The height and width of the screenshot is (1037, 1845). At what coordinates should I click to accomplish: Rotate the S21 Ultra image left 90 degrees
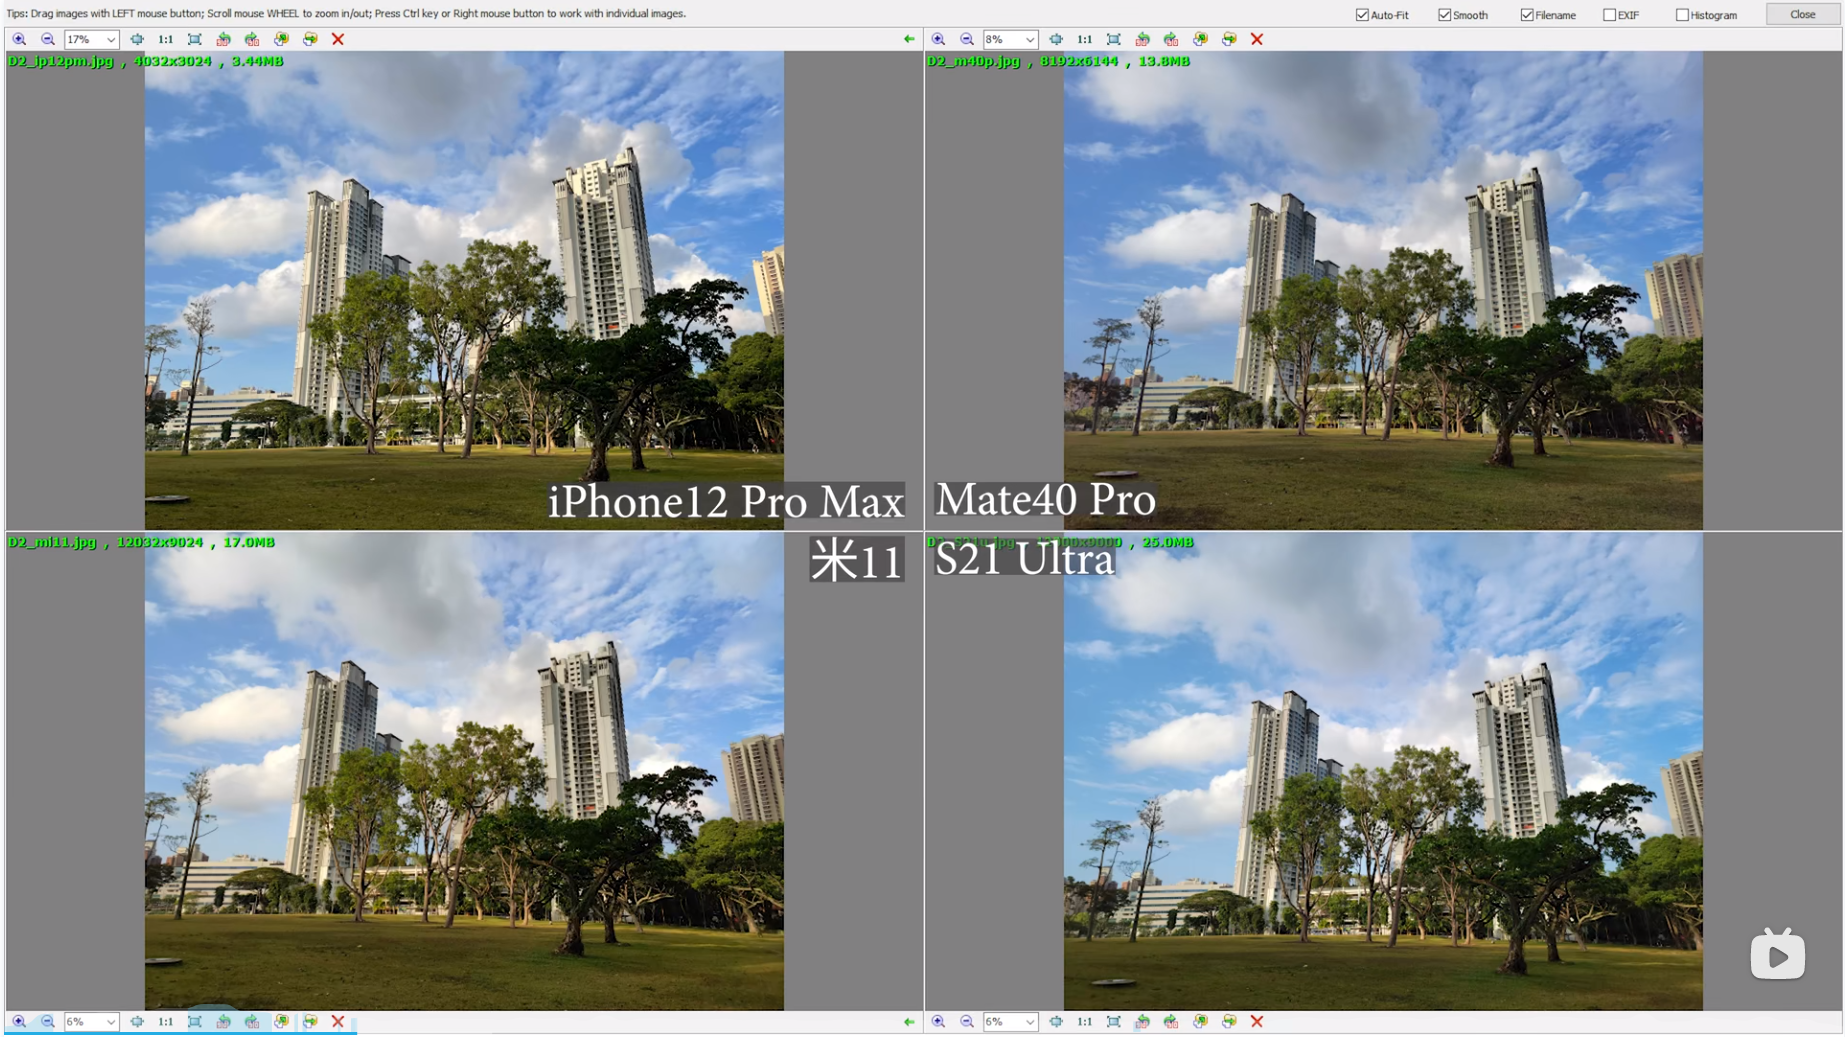[x=1142, y=1021]
